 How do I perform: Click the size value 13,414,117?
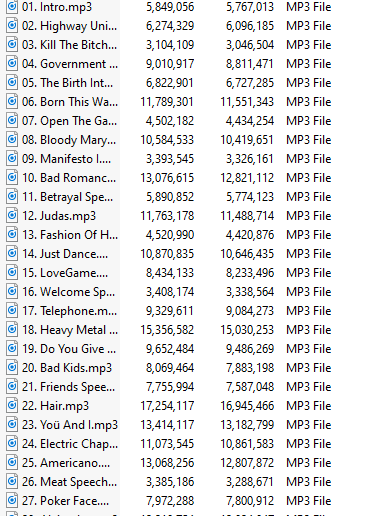[167, 425]
